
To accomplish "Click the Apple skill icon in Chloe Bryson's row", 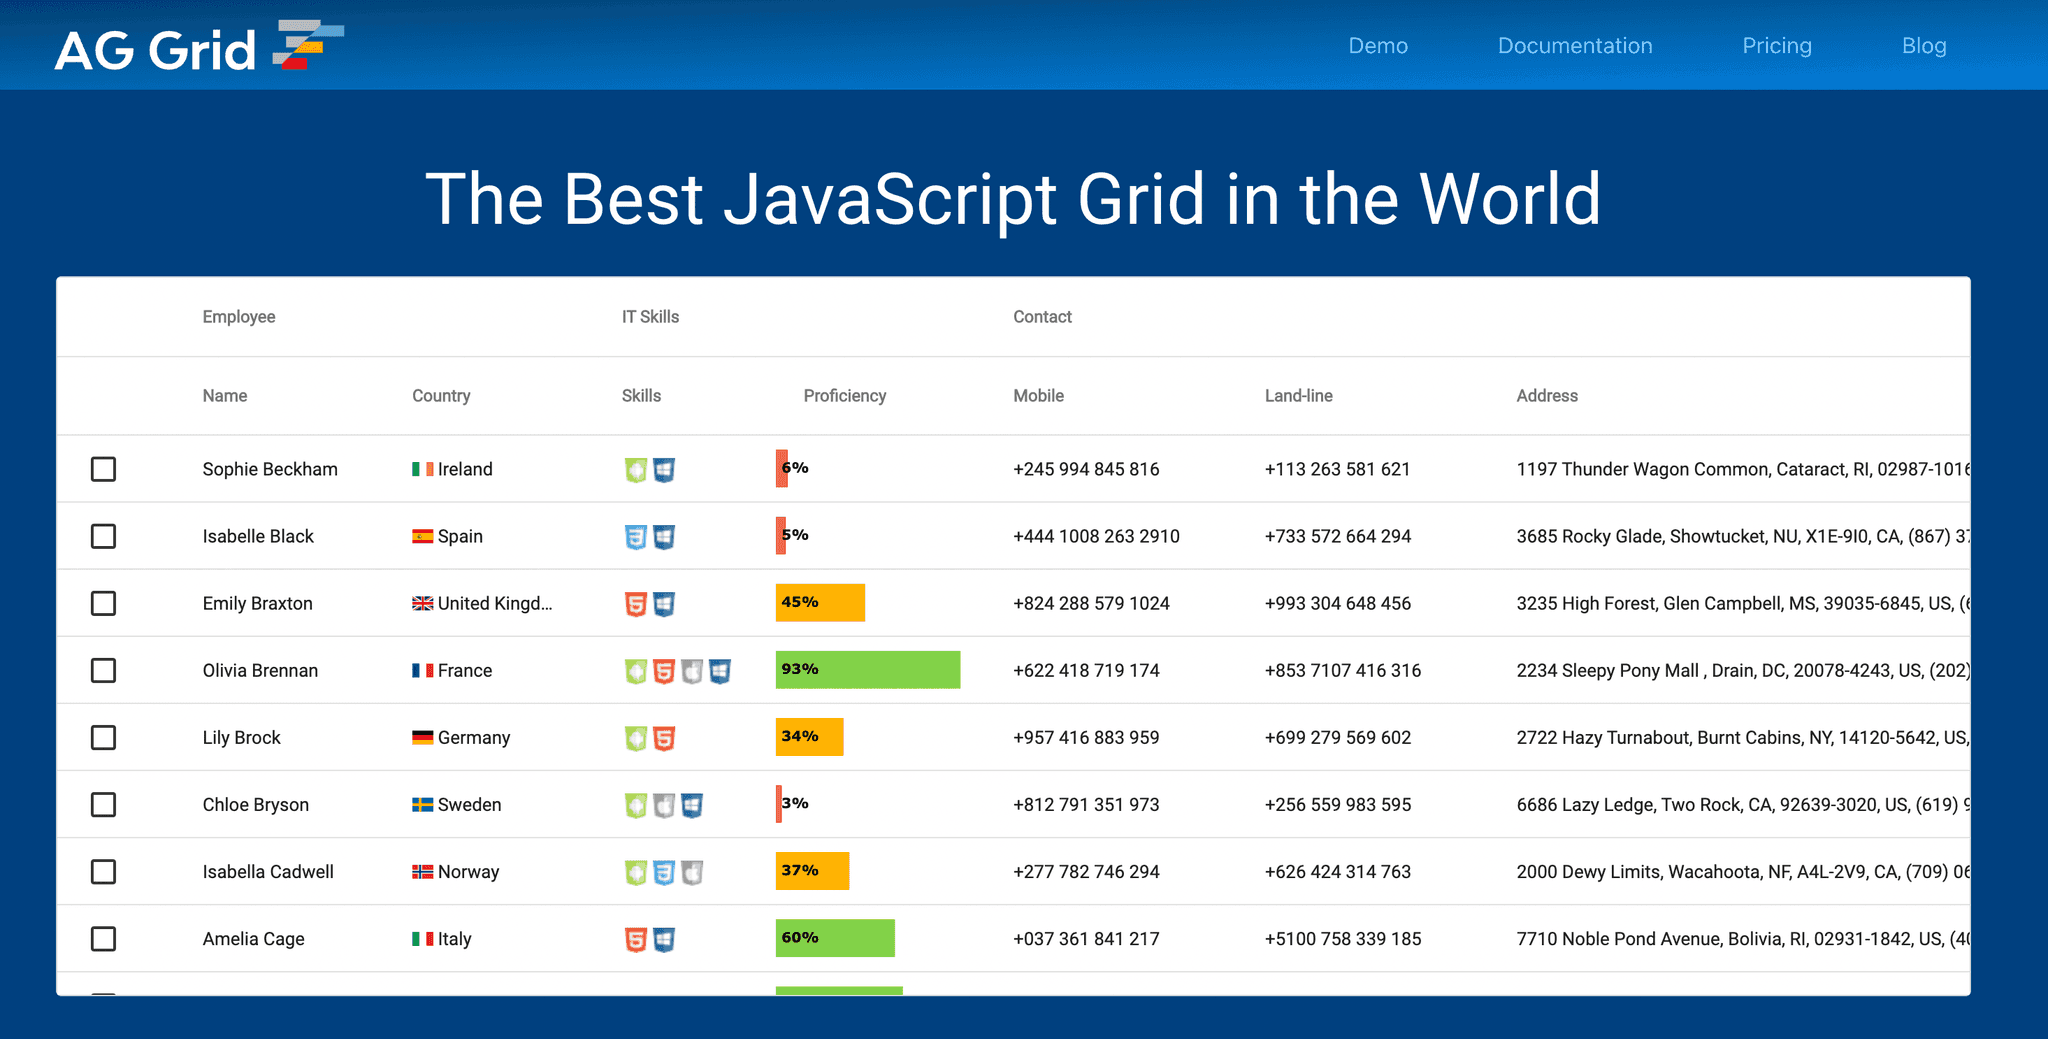I will click(x=663, y=804).
